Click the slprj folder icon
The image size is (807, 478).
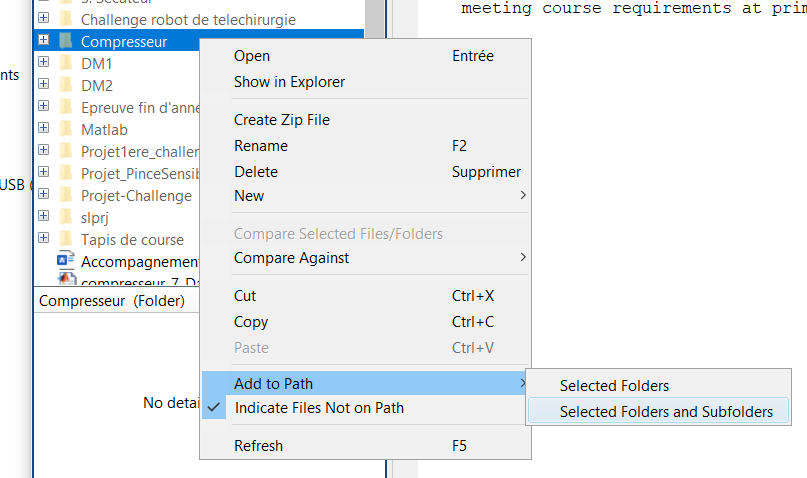(66, 217)
